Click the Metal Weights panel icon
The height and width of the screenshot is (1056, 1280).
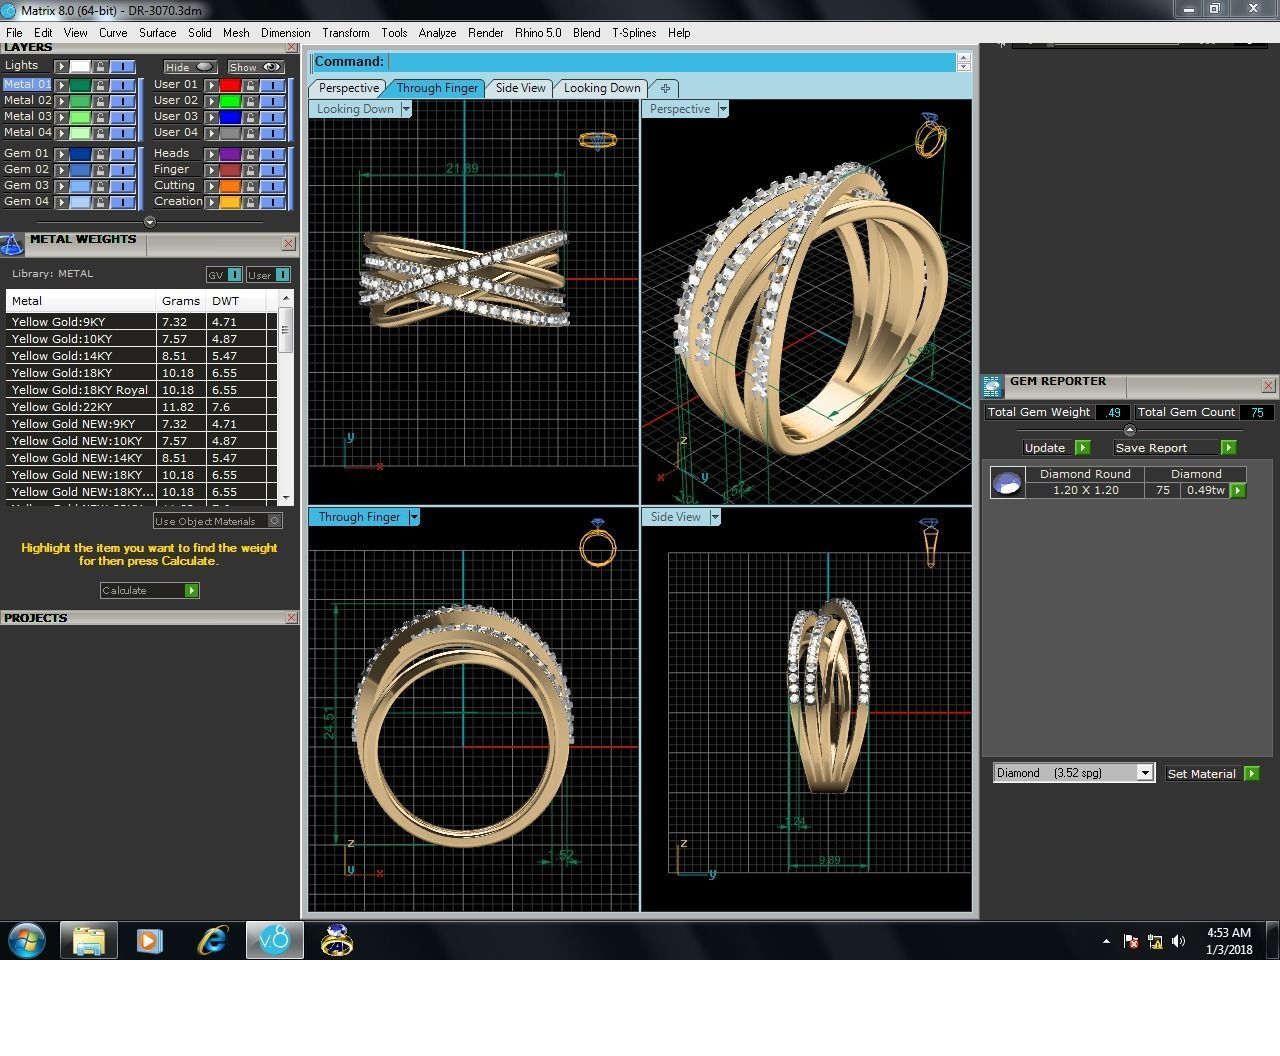coord(12,244)
